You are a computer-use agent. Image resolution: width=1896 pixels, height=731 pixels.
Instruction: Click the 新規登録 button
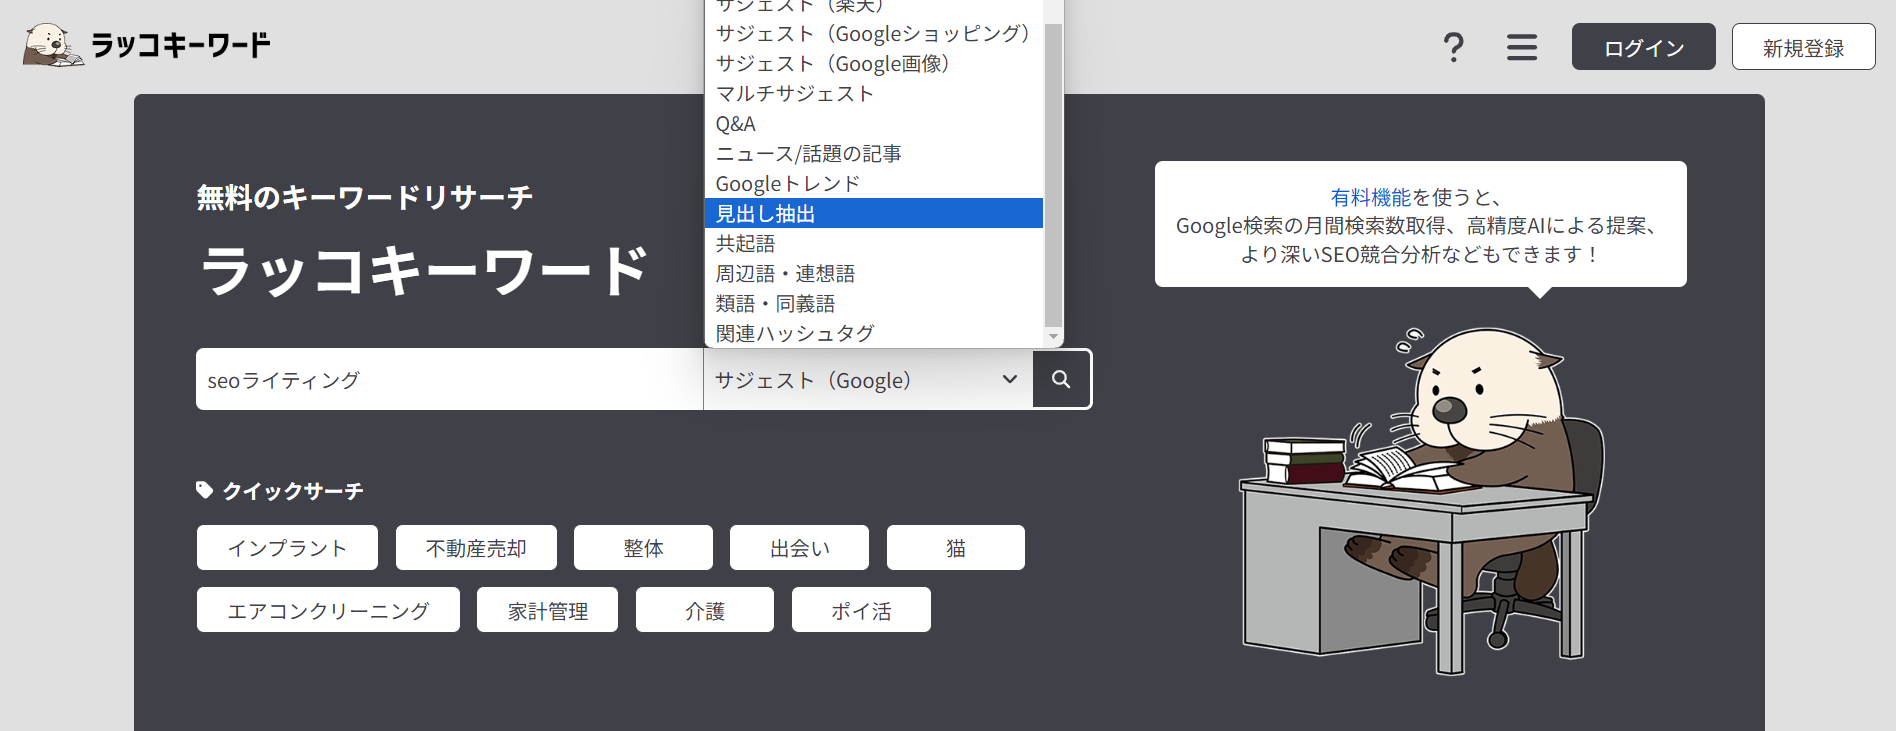[1804, 47]
